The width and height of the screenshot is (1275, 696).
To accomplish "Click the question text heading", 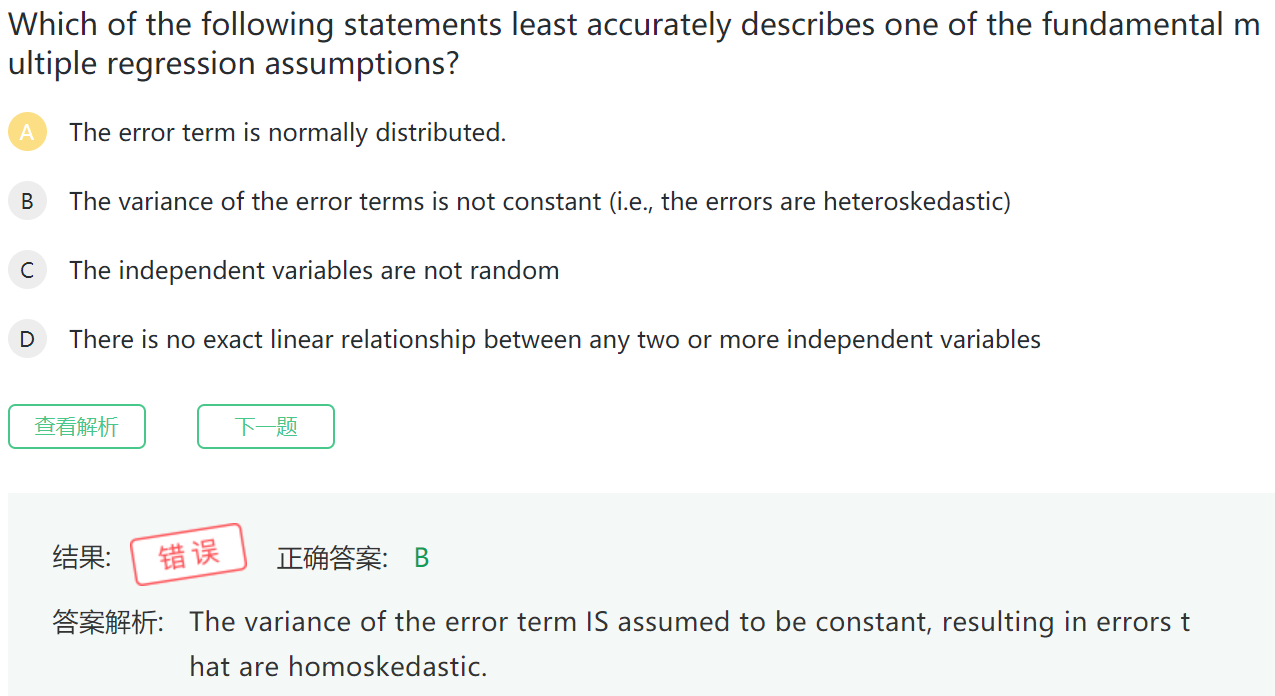I will [x=634, y=44].
